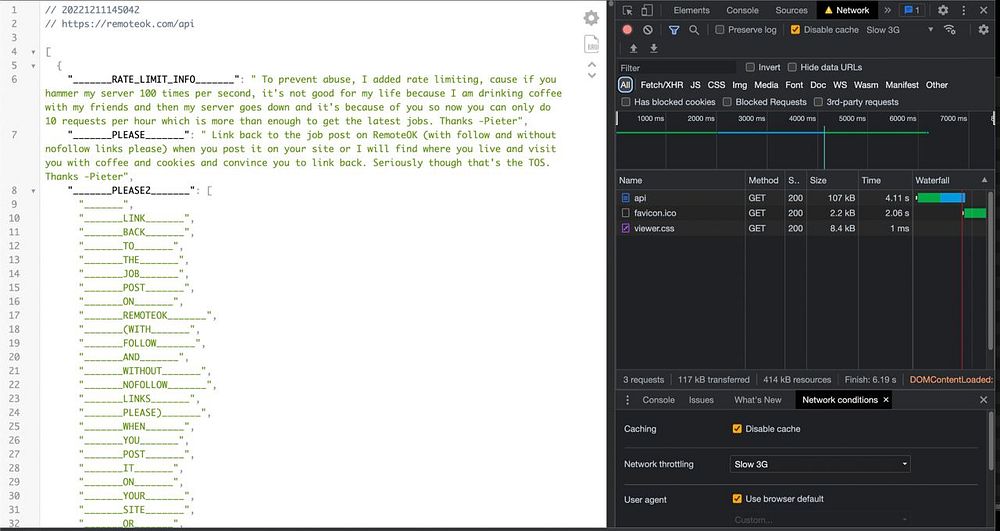Screen dimensions: 1000x531
Task: Switch to the Elements tab
Action: (x=691, y=10)
